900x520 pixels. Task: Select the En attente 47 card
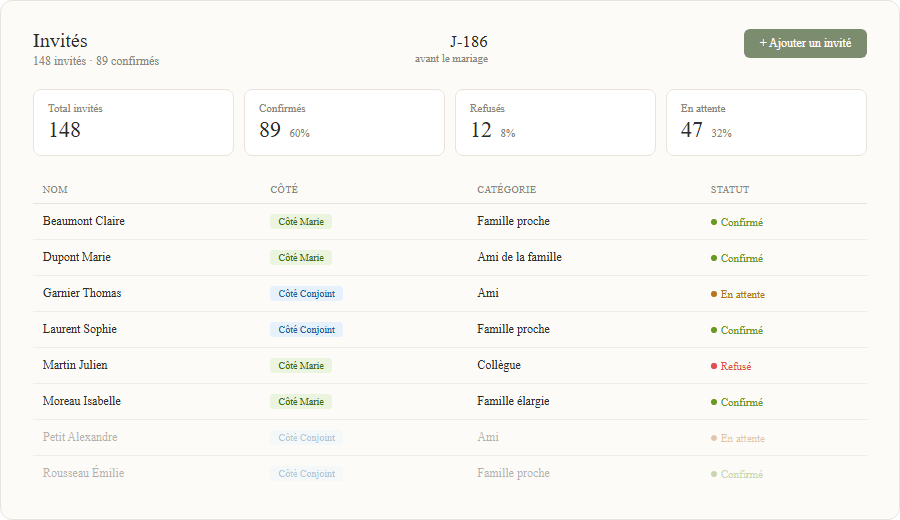766,122
